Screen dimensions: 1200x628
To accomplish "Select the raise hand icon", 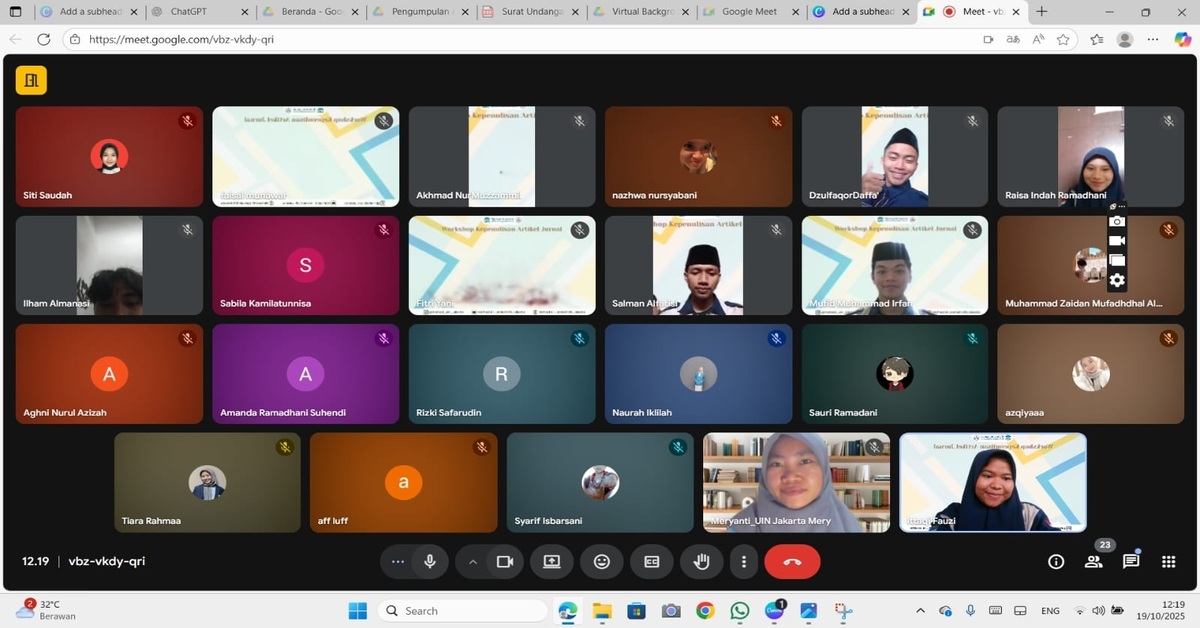I will click(x=702, y=562).
